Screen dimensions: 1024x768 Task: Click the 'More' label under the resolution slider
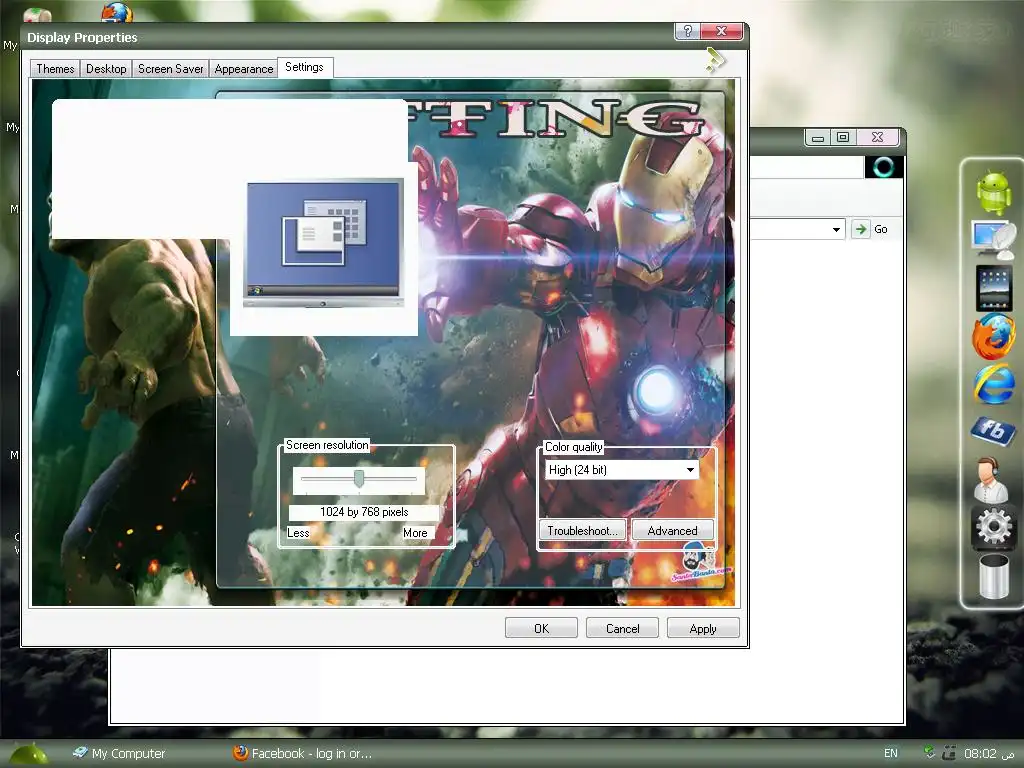(415, 533)
